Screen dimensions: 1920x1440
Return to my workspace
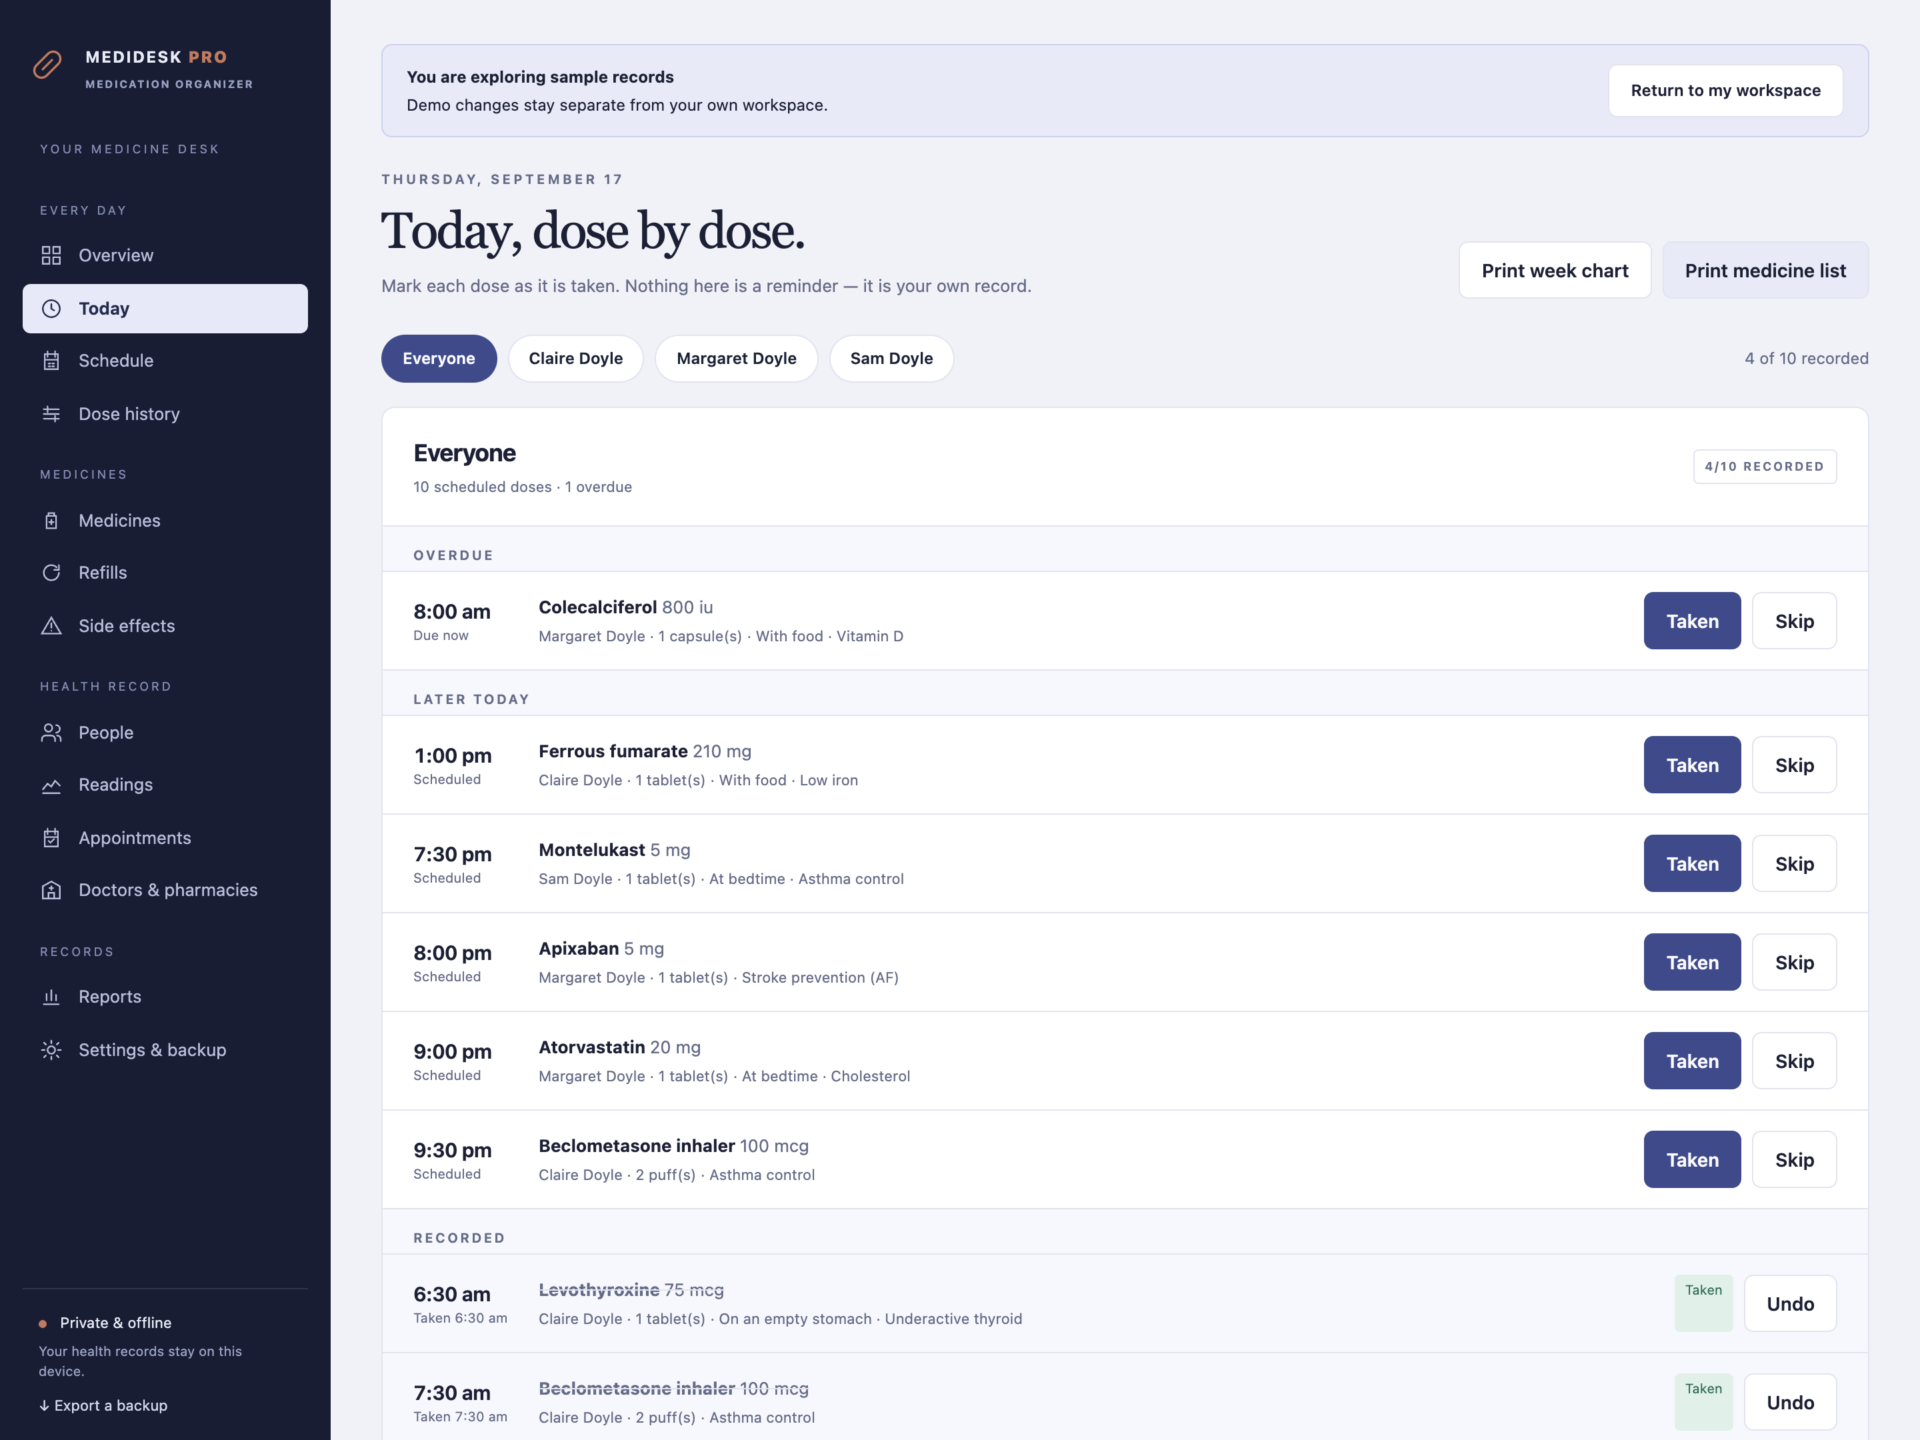(1726, 90)
